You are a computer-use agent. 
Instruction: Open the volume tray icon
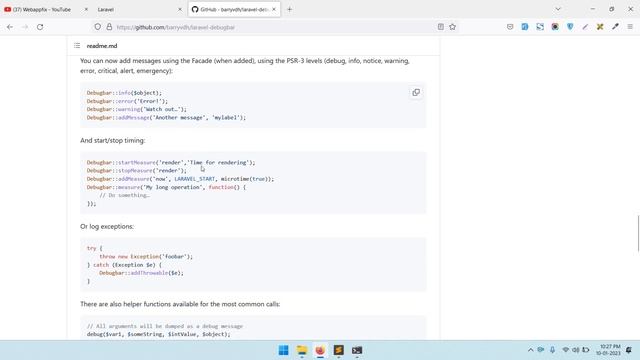(x=576, y=350)
